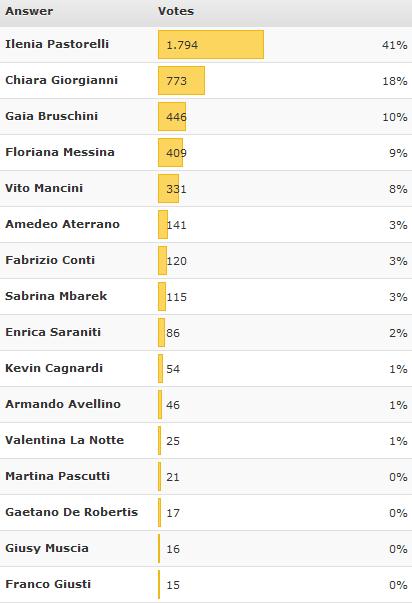Select the Ilenia Pastorelli row name
Viewport: 412px width, 603px height.
click(x=57, y=44)
